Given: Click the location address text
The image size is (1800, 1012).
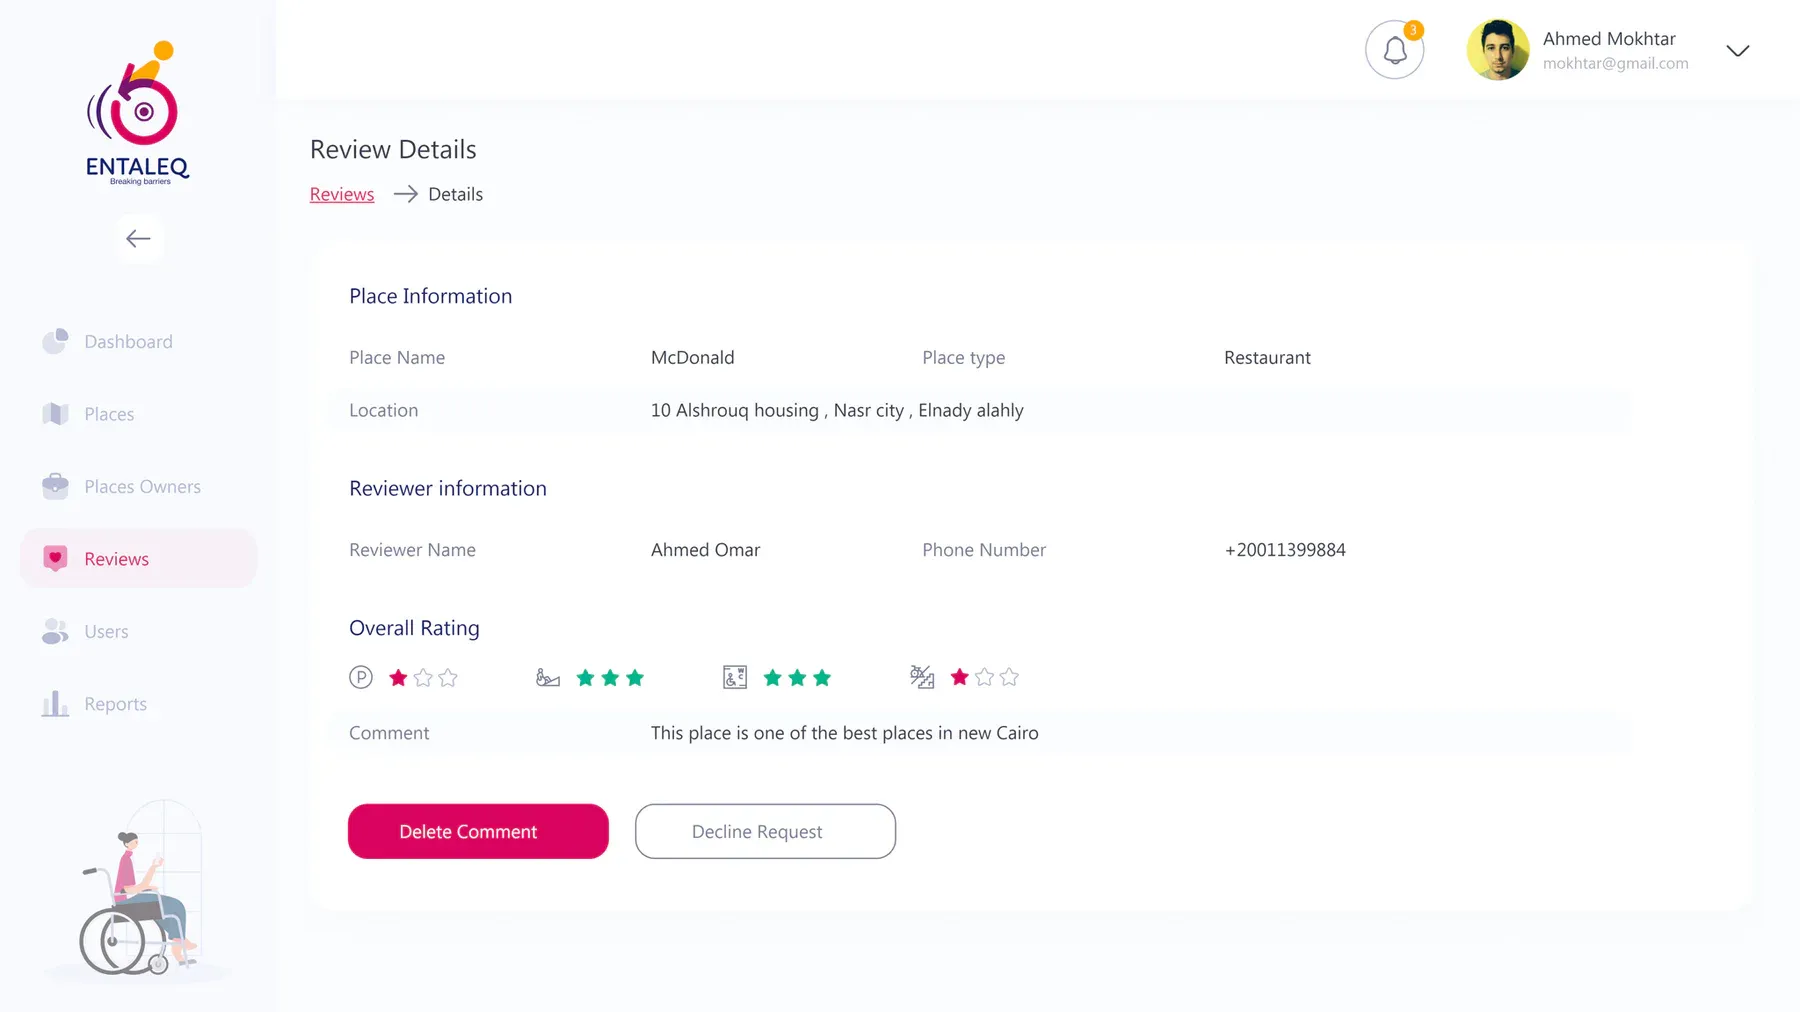Looking at the screenshot, I should pos(837,411).
